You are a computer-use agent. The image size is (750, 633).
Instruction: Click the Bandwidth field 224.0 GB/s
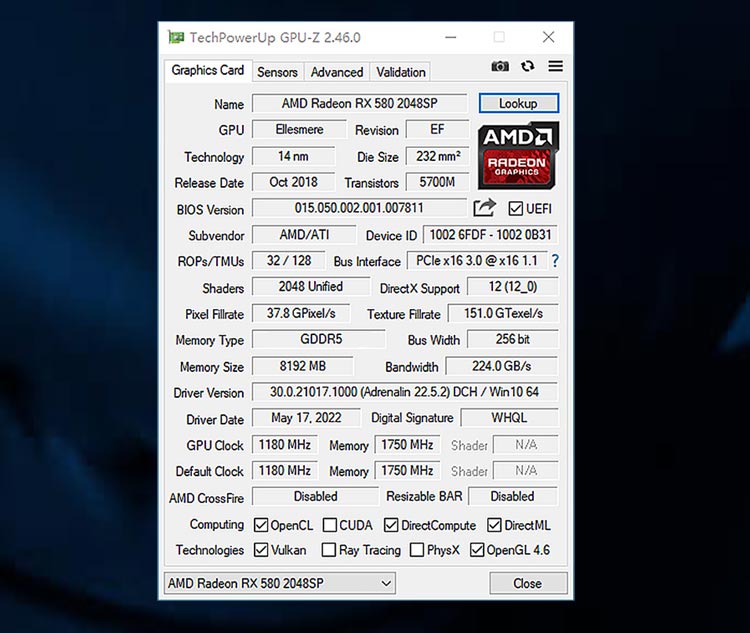tap(502, 366)
